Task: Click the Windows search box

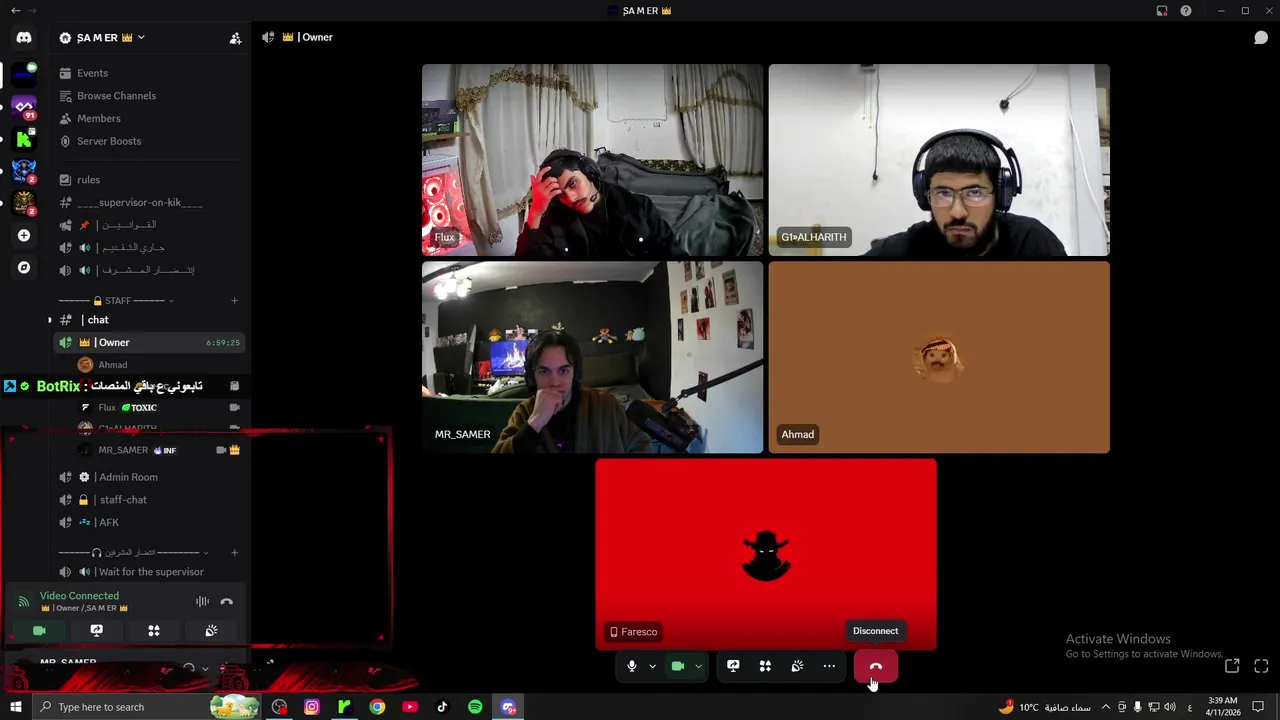Action: point(145,707)
